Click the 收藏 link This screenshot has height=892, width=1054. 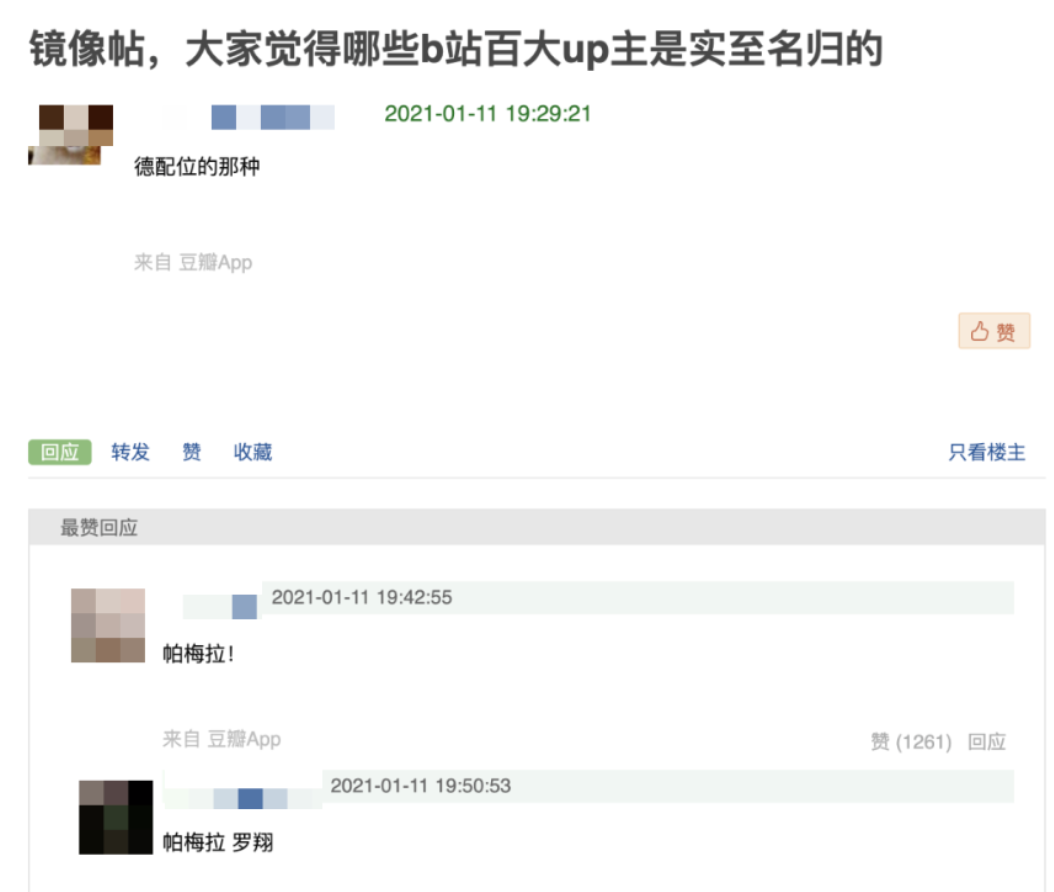tap(253, 452)
